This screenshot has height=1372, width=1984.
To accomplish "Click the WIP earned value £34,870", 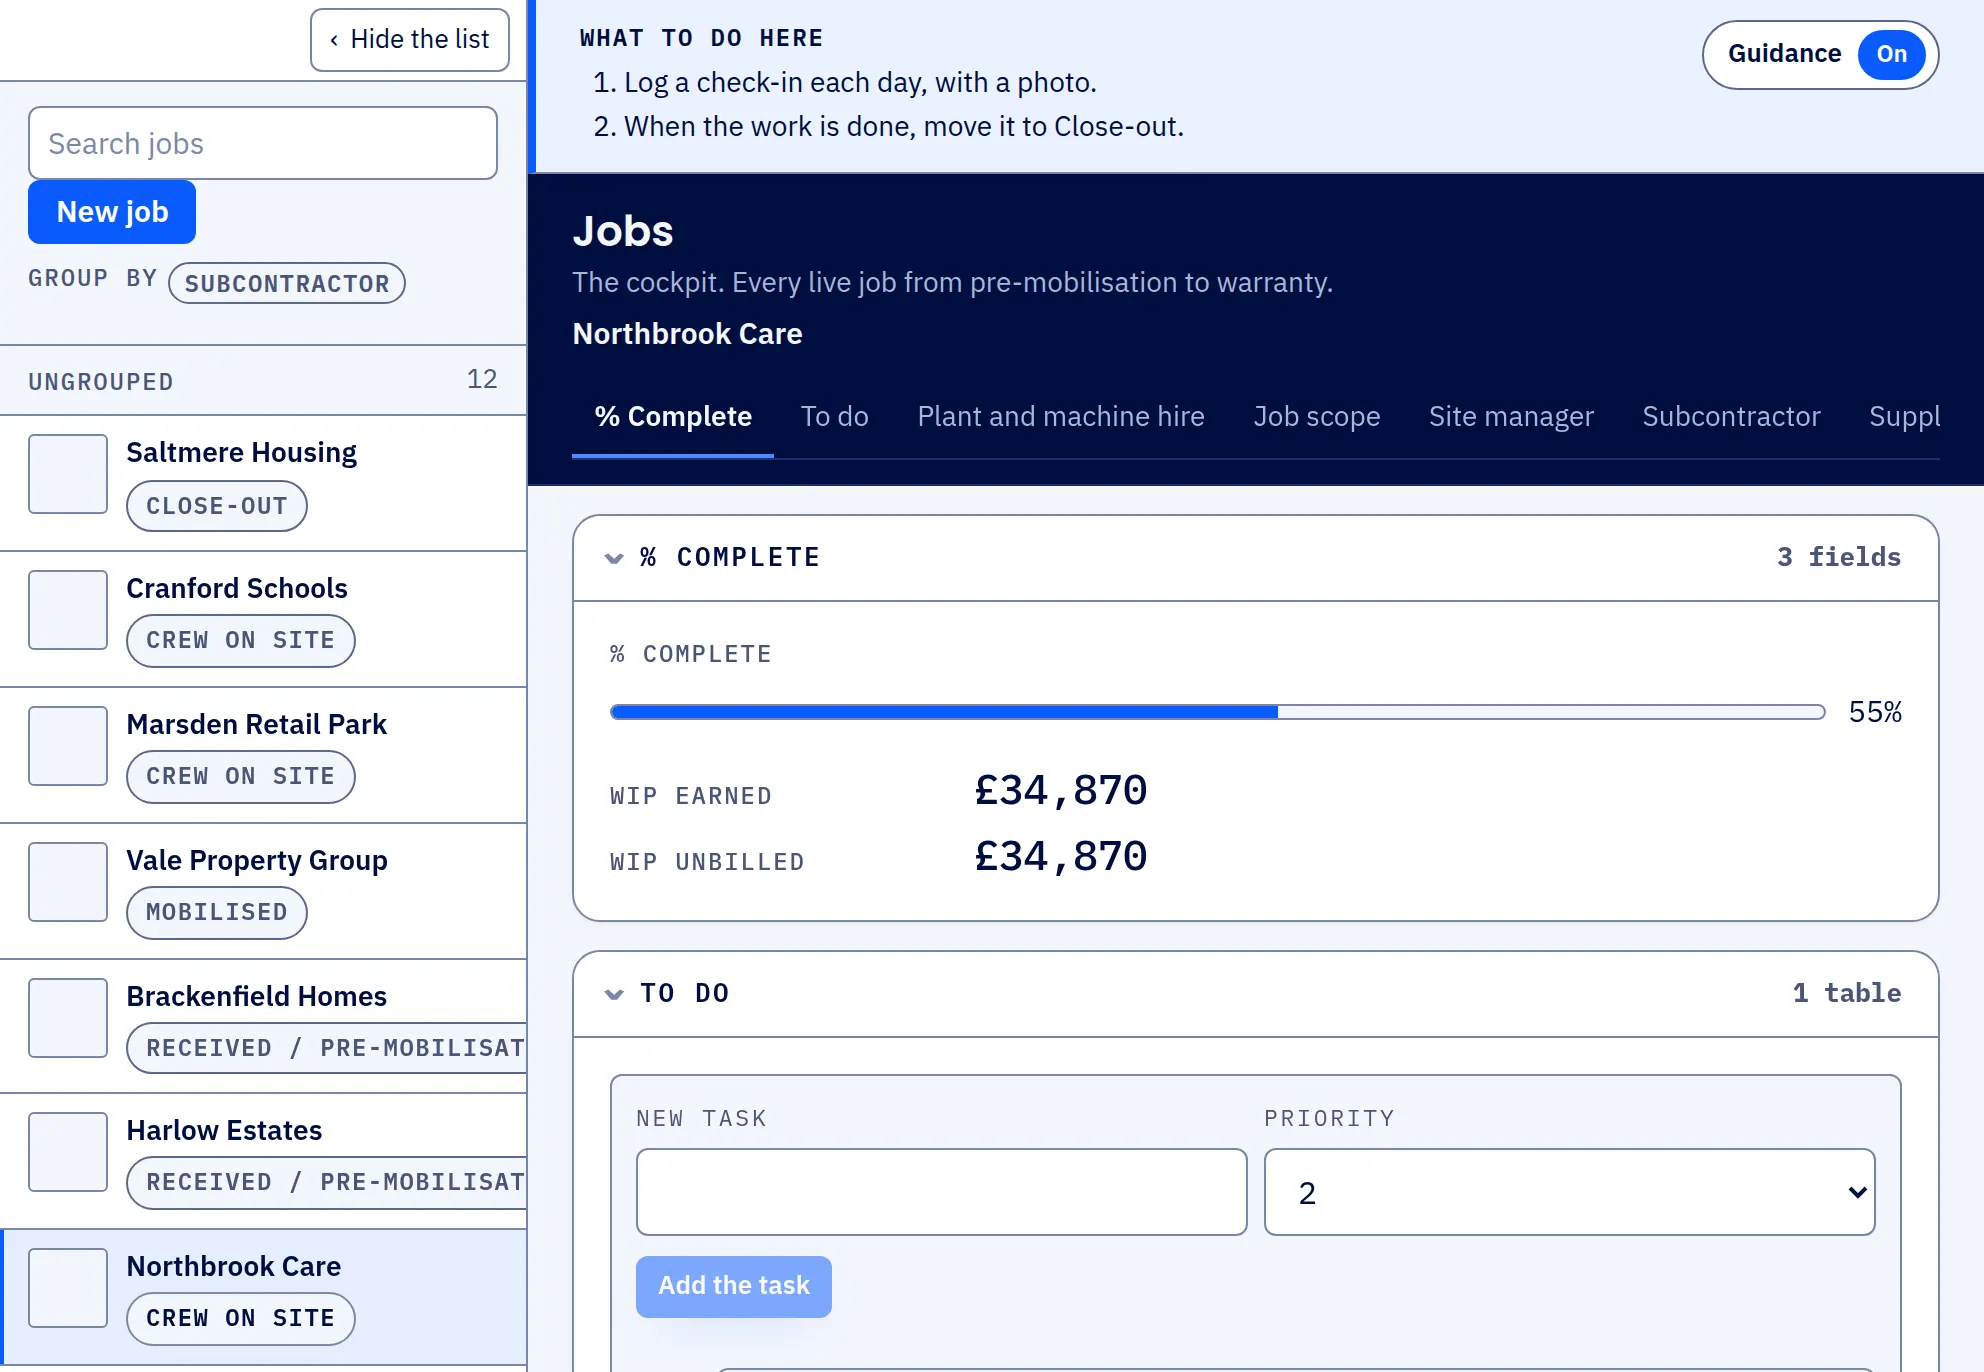I will point(1061,791).
